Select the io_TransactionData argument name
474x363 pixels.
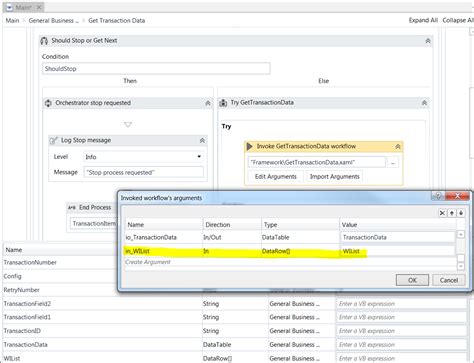(151, 237)
